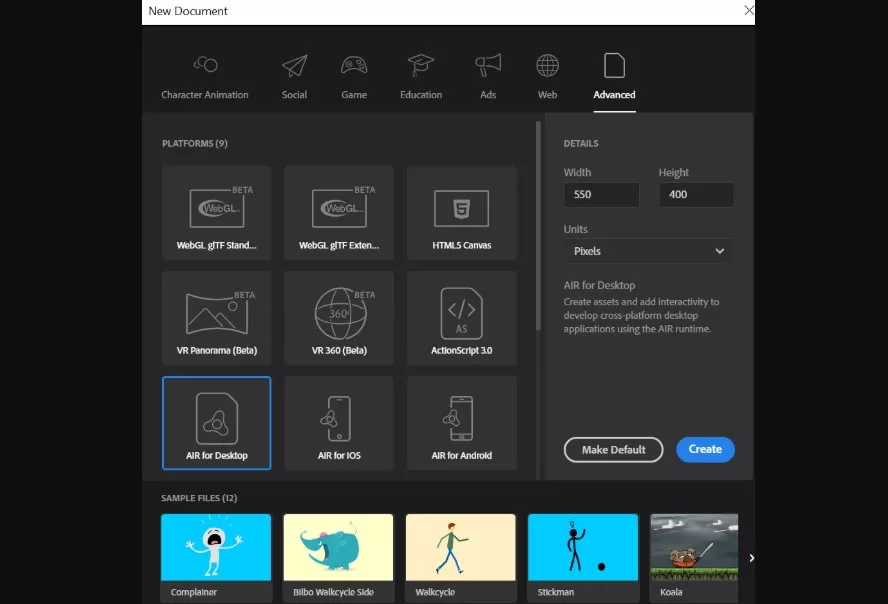Screen dimensions: 888x604
Task: Open the Bilbo Walkcycle Side sample
Action: 338,558
